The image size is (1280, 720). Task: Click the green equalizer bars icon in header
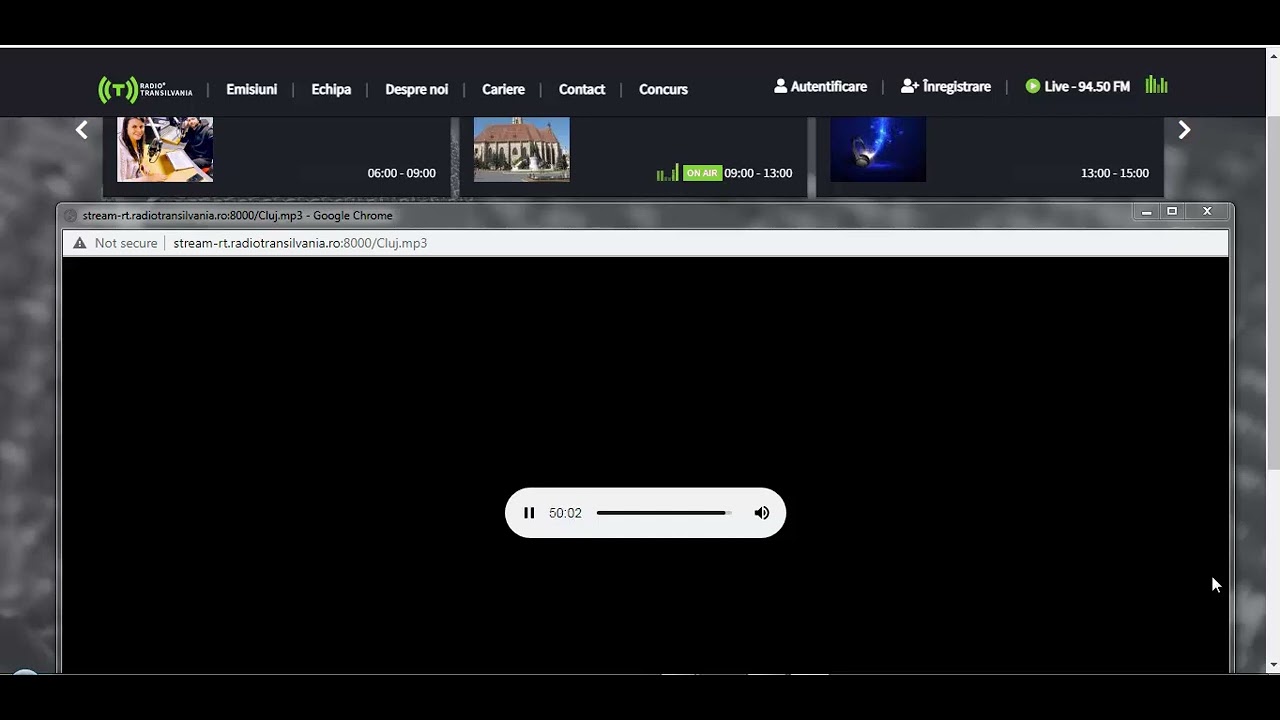[1156, 85]
